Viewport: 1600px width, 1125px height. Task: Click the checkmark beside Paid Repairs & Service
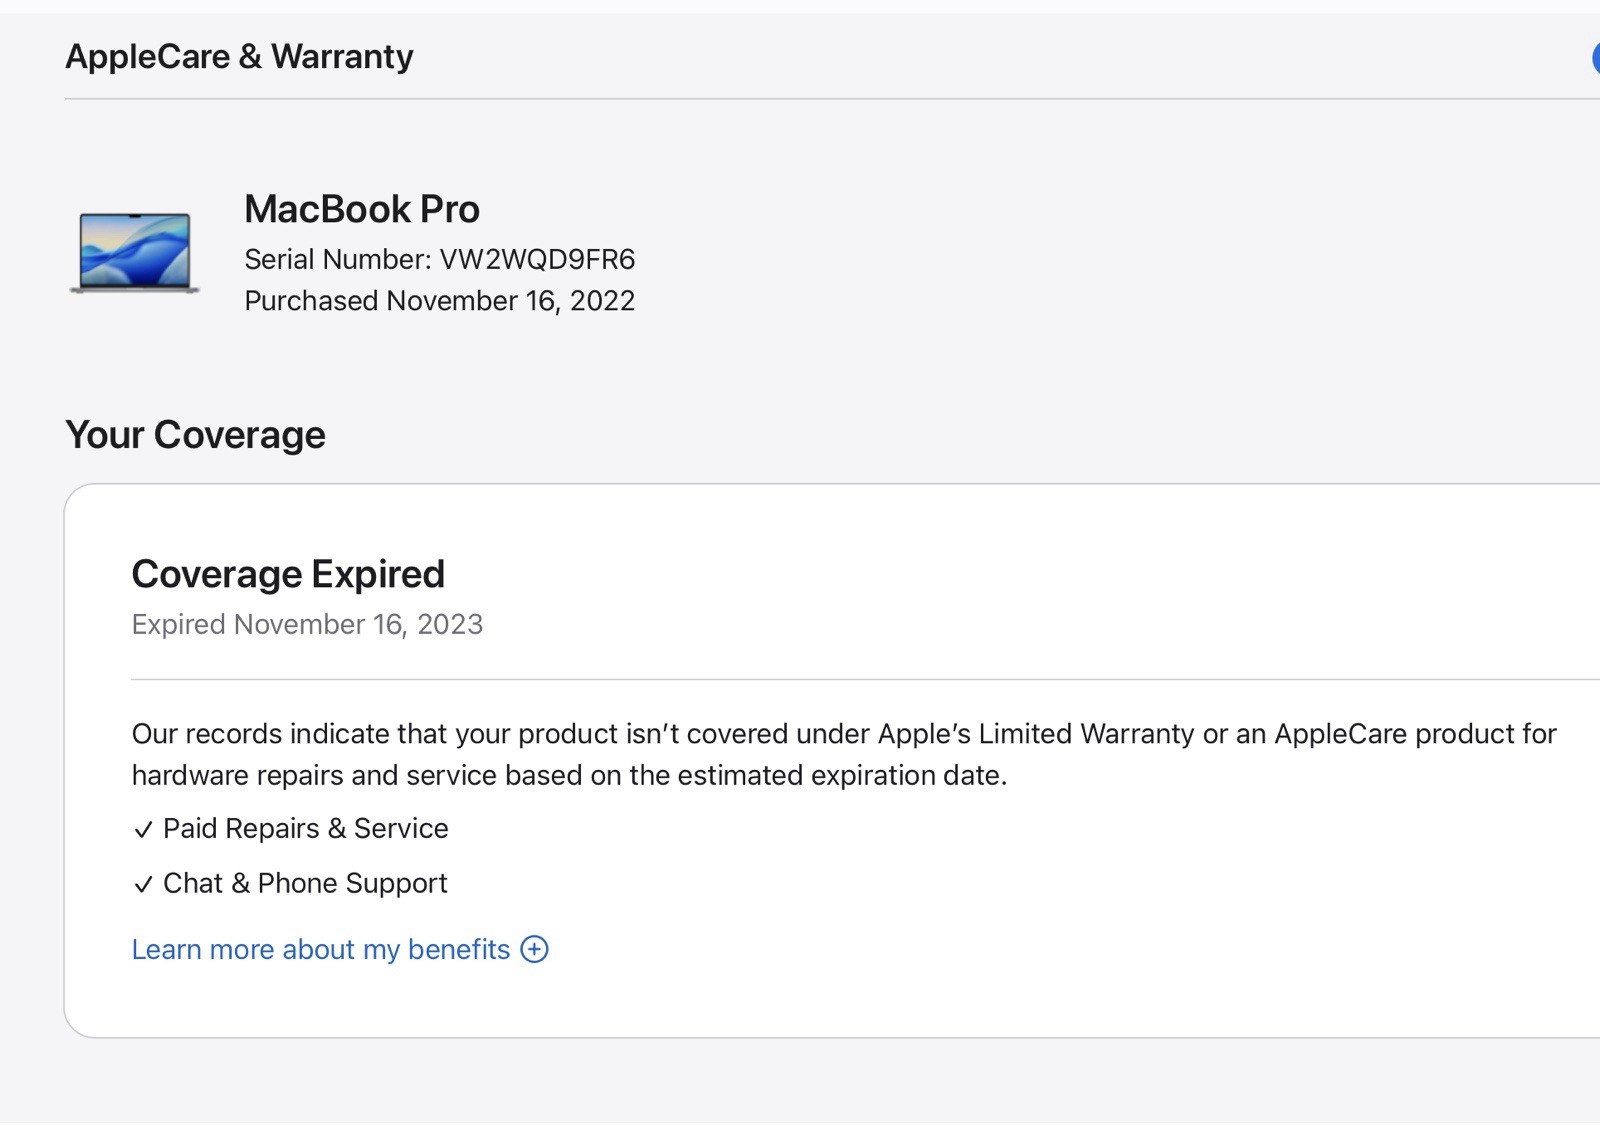click(143, 830)
